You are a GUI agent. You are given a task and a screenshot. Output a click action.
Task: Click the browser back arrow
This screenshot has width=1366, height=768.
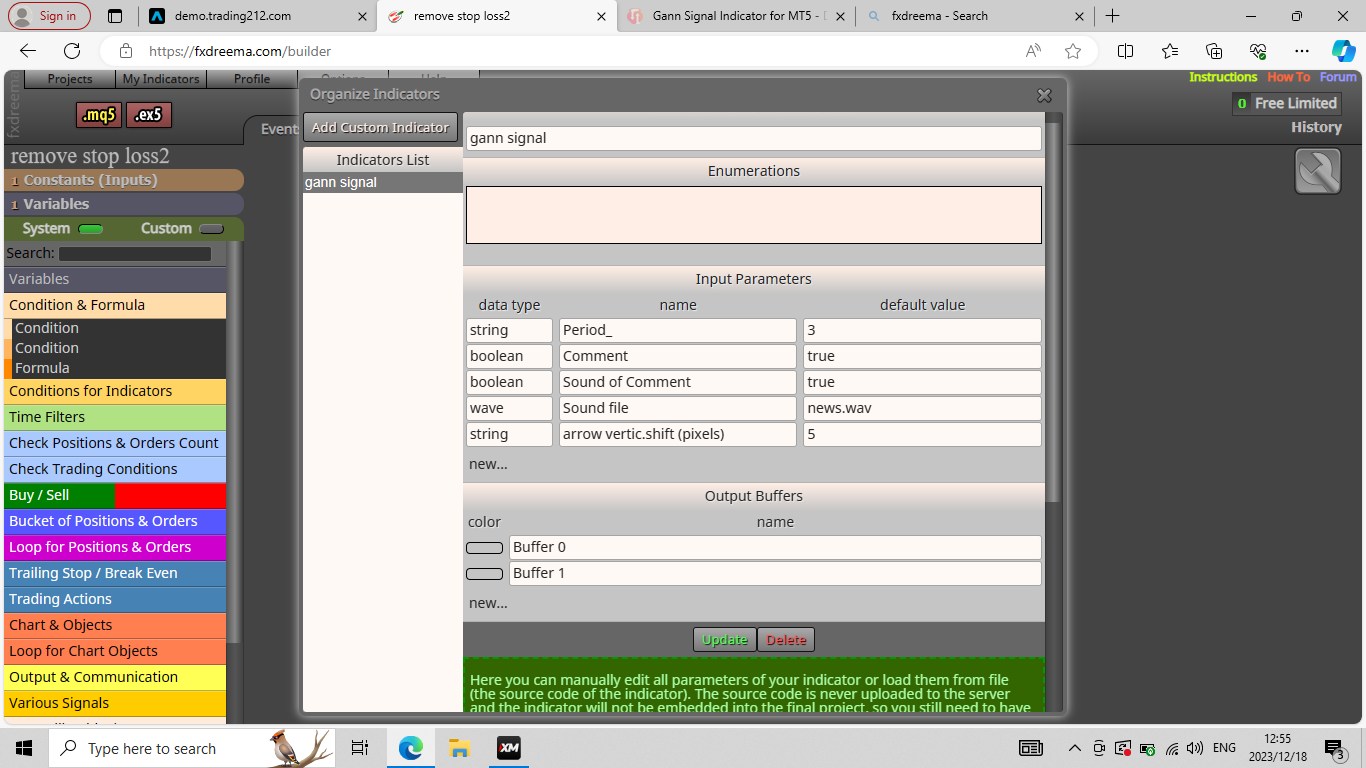tap(28, 51)
